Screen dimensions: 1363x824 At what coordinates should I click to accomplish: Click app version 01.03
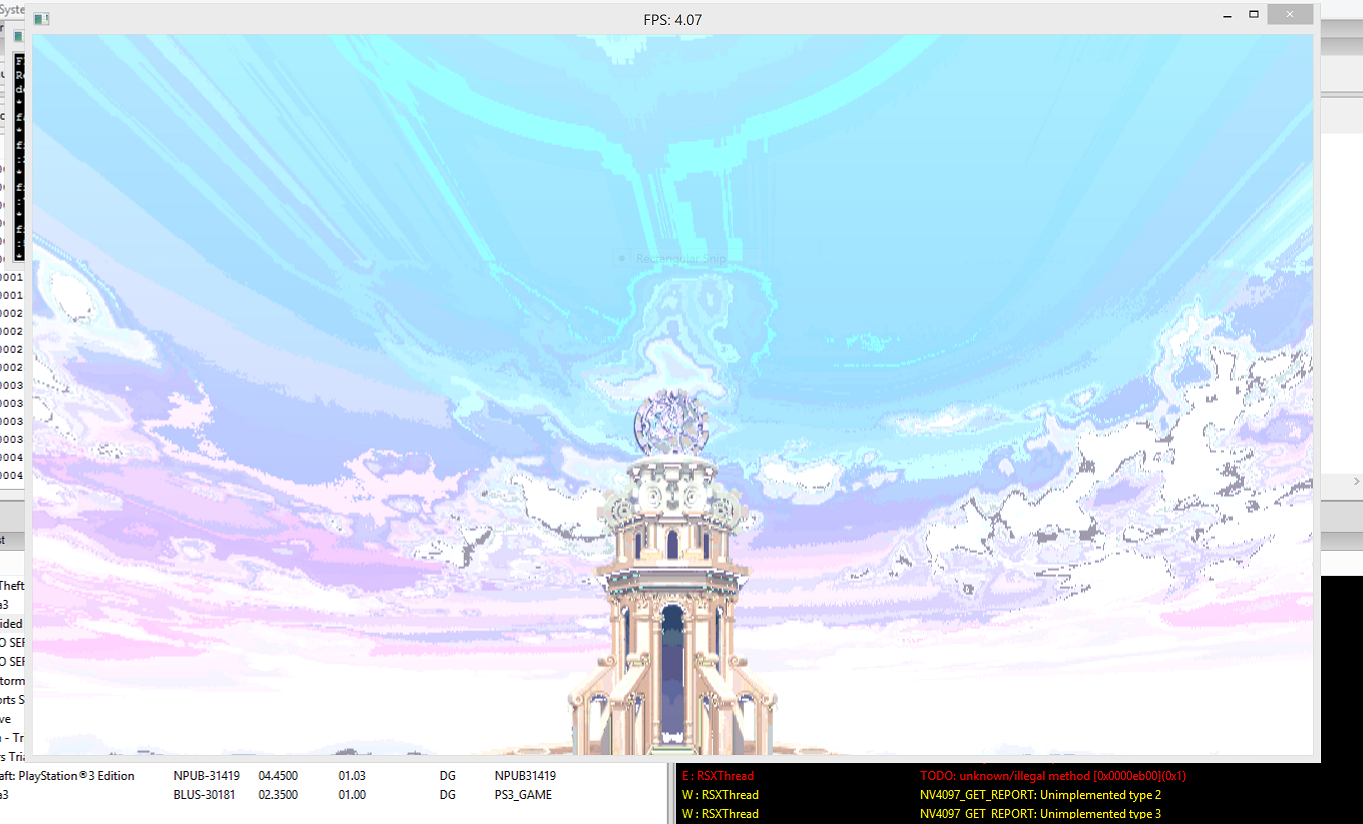point(351,775)
